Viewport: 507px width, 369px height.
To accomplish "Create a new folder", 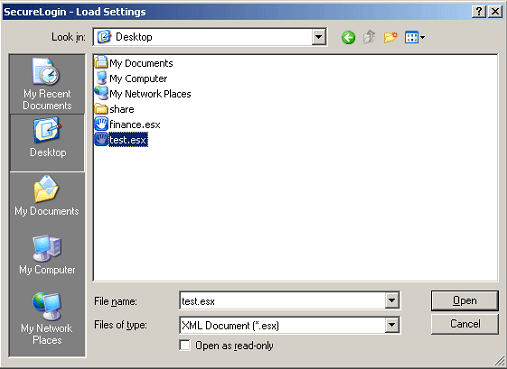I will click(390, 37).
